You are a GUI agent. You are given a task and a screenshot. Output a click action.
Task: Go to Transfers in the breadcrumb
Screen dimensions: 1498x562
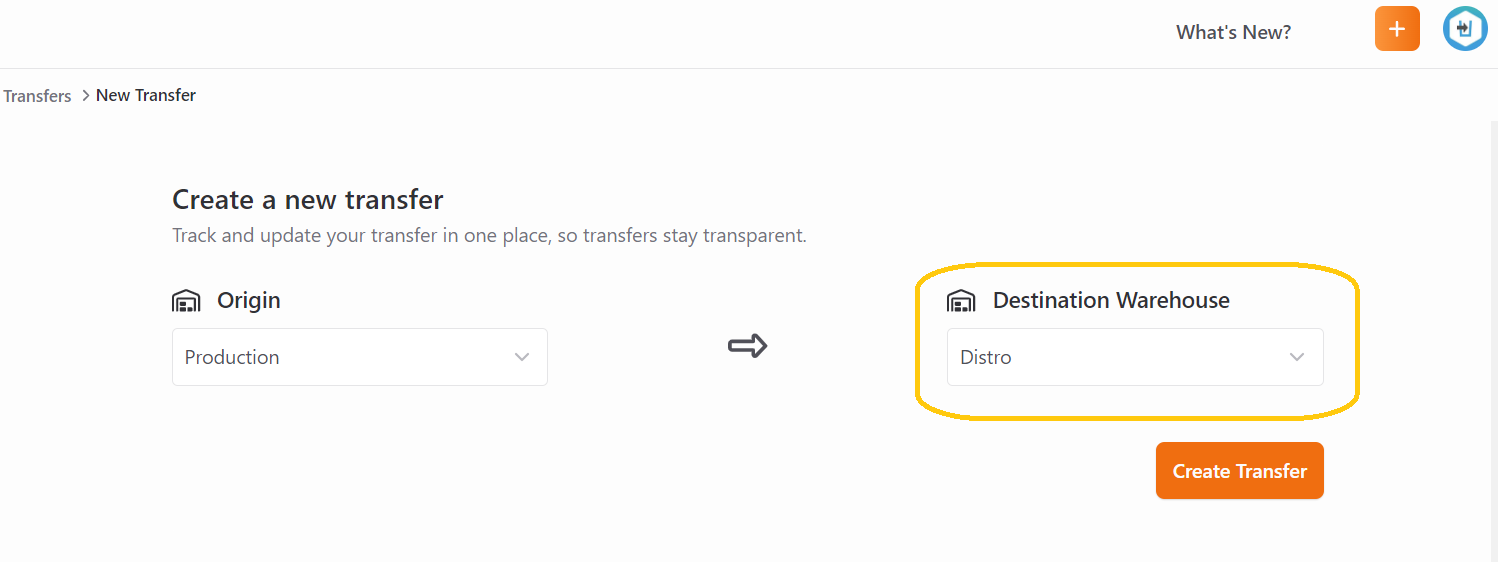pos(37,96)
